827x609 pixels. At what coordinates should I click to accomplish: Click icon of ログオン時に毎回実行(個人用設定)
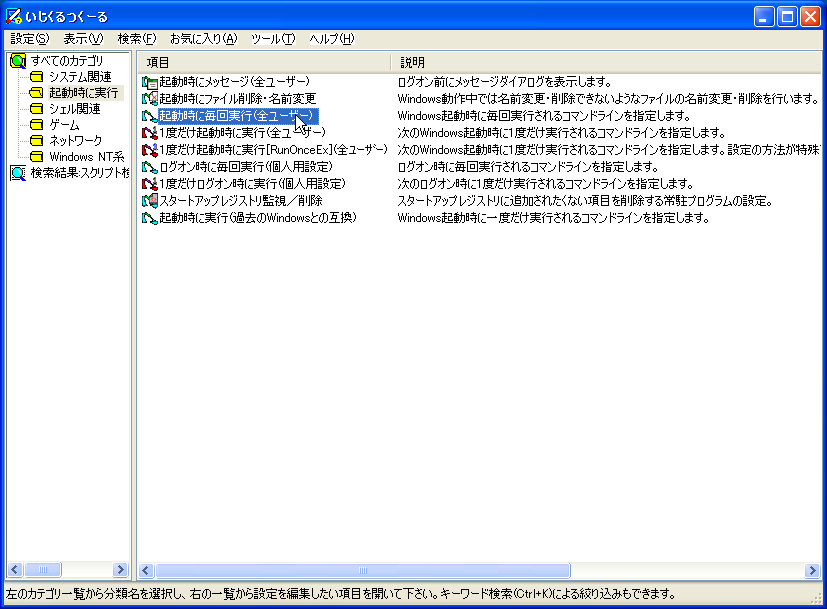[150, 167]
